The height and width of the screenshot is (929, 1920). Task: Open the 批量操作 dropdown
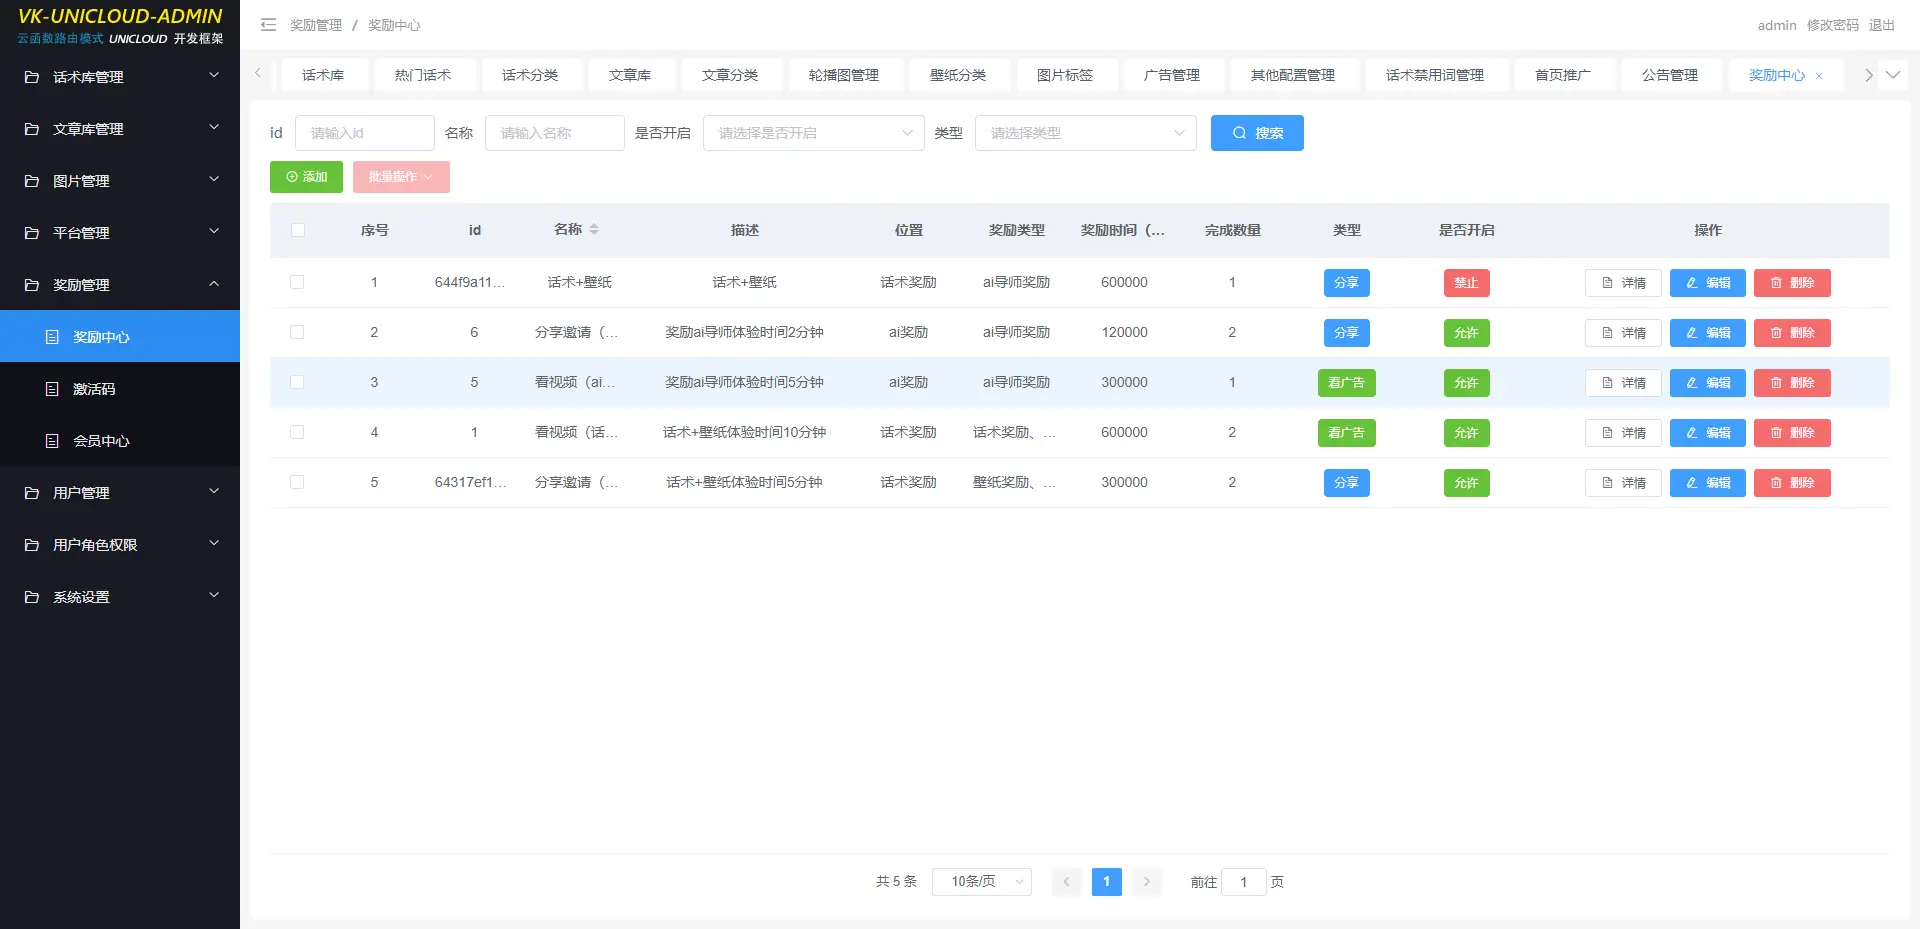(401, 177)
